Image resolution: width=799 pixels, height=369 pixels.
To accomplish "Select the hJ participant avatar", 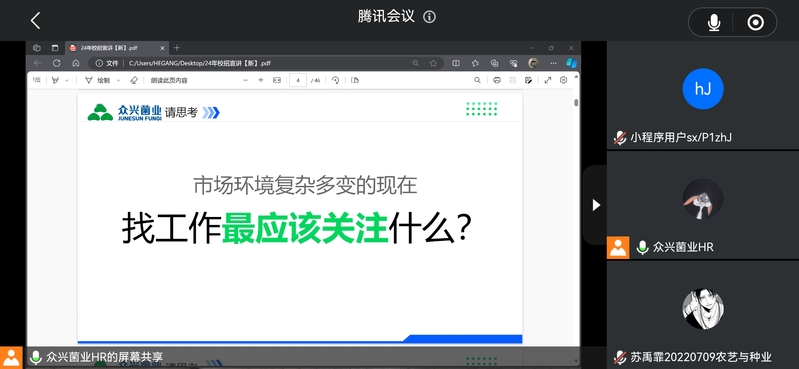I will click(x=703, y=89).
